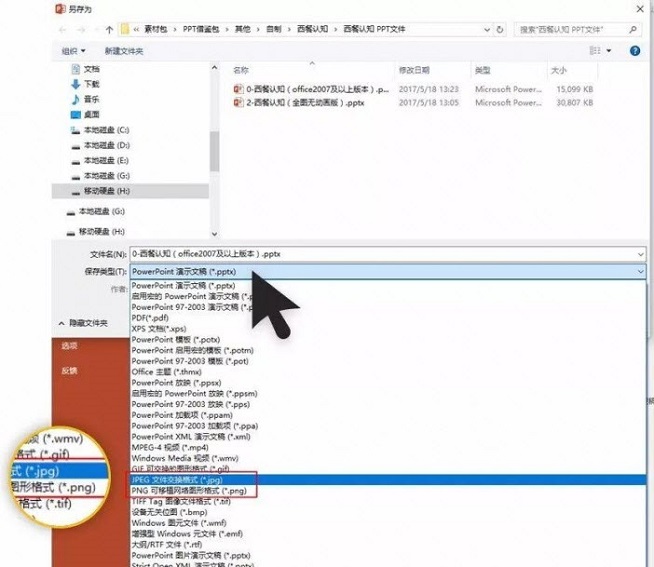This screenshot has width=654, height=567.
Task: Open view options dropdown arrow
Action: pyautogui.click(x=609, y=51)
